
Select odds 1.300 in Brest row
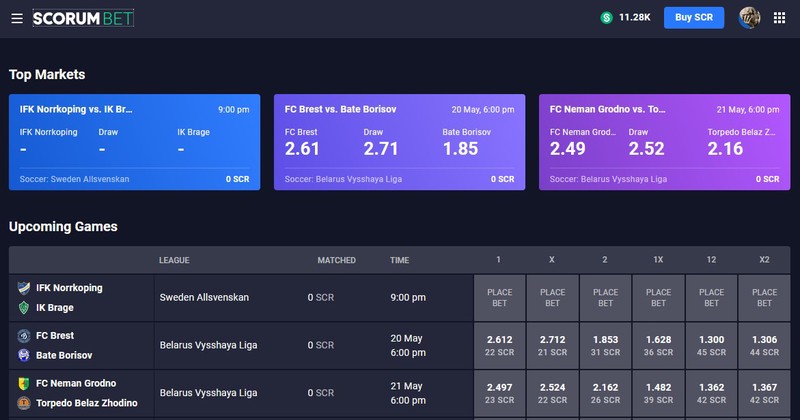tap(711, 345)
